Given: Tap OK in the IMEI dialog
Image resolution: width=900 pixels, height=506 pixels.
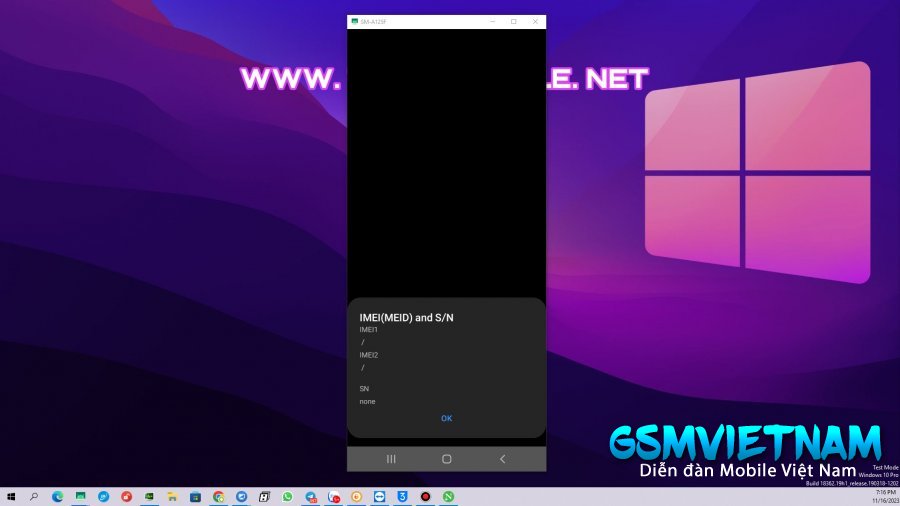Looking at the screenshot, I should click(447, 418).
